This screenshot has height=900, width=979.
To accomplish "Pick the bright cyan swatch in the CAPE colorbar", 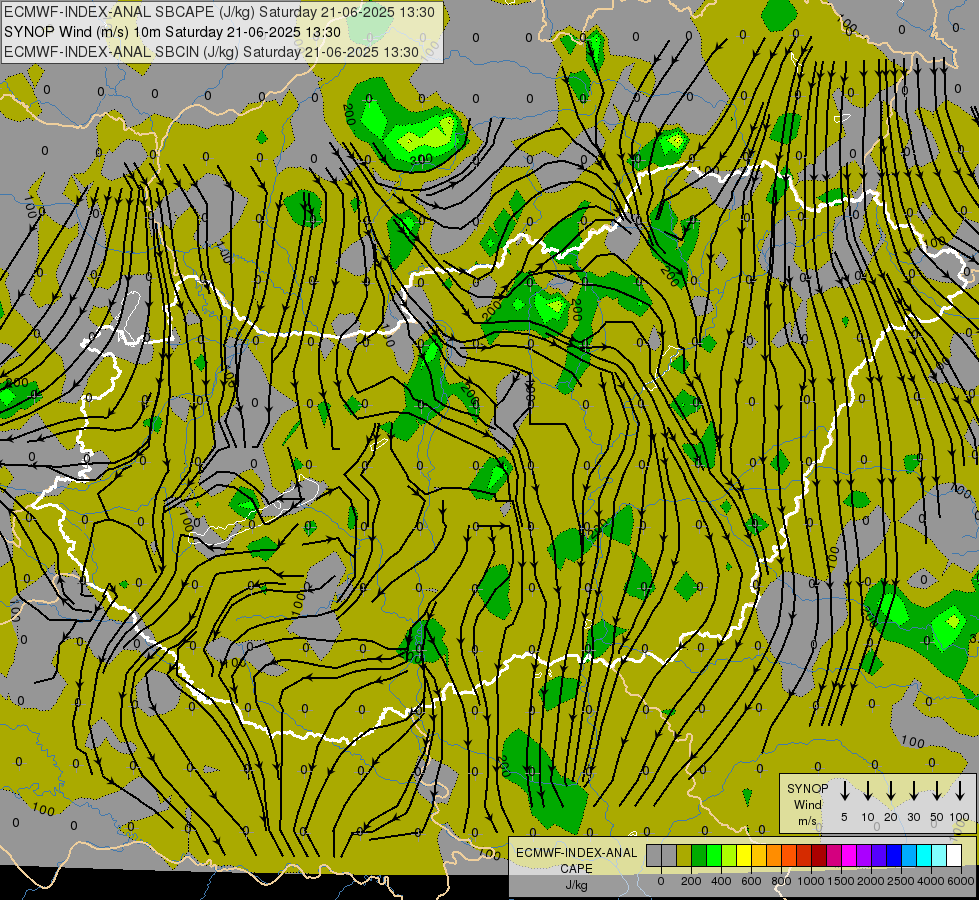I will tap(924, 856).
